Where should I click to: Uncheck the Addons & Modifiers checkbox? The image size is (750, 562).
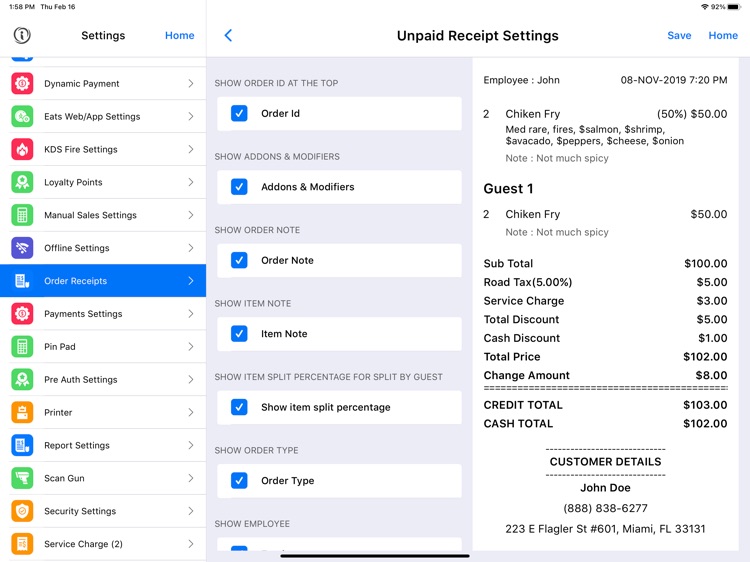click(x=239, y=187)
